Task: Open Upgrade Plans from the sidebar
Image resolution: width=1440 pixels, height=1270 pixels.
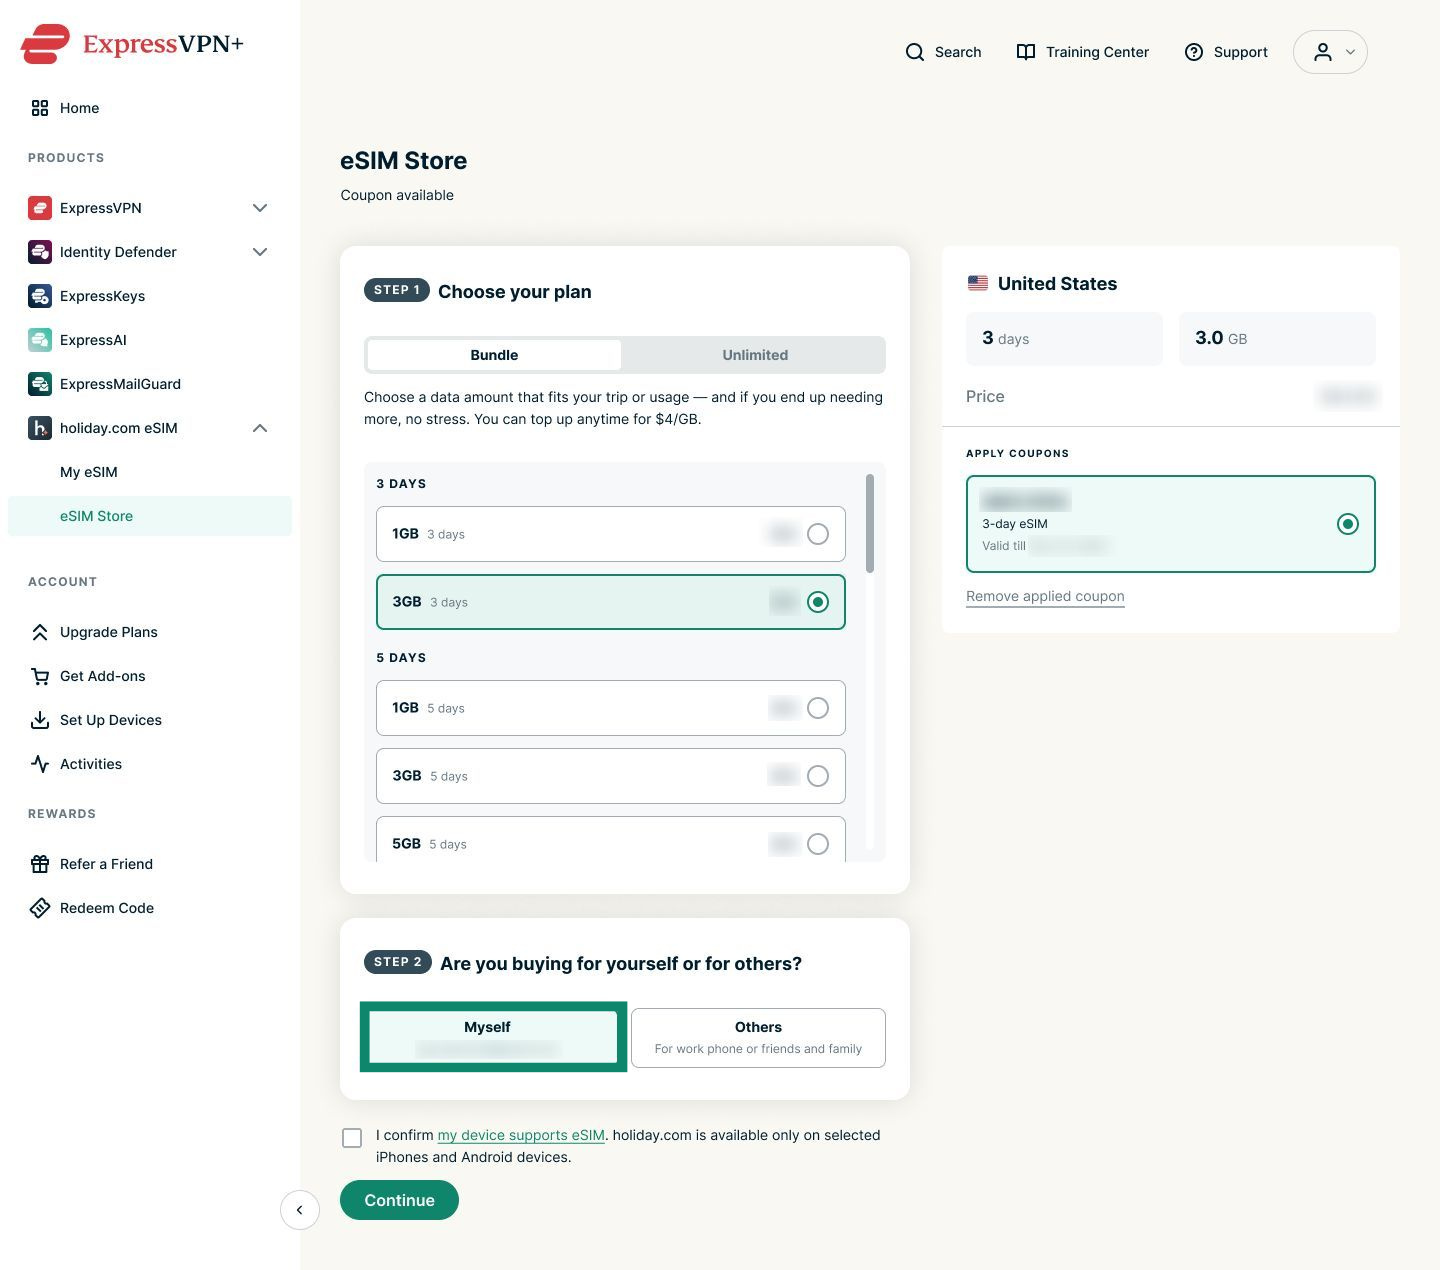Action: pyautogui.click(x=109, y=632)
